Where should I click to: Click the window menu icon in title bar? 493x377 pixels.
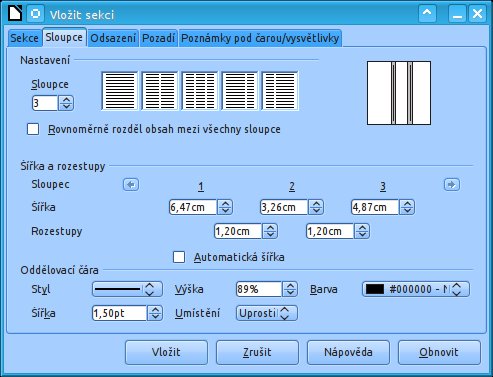pos(35,14)
